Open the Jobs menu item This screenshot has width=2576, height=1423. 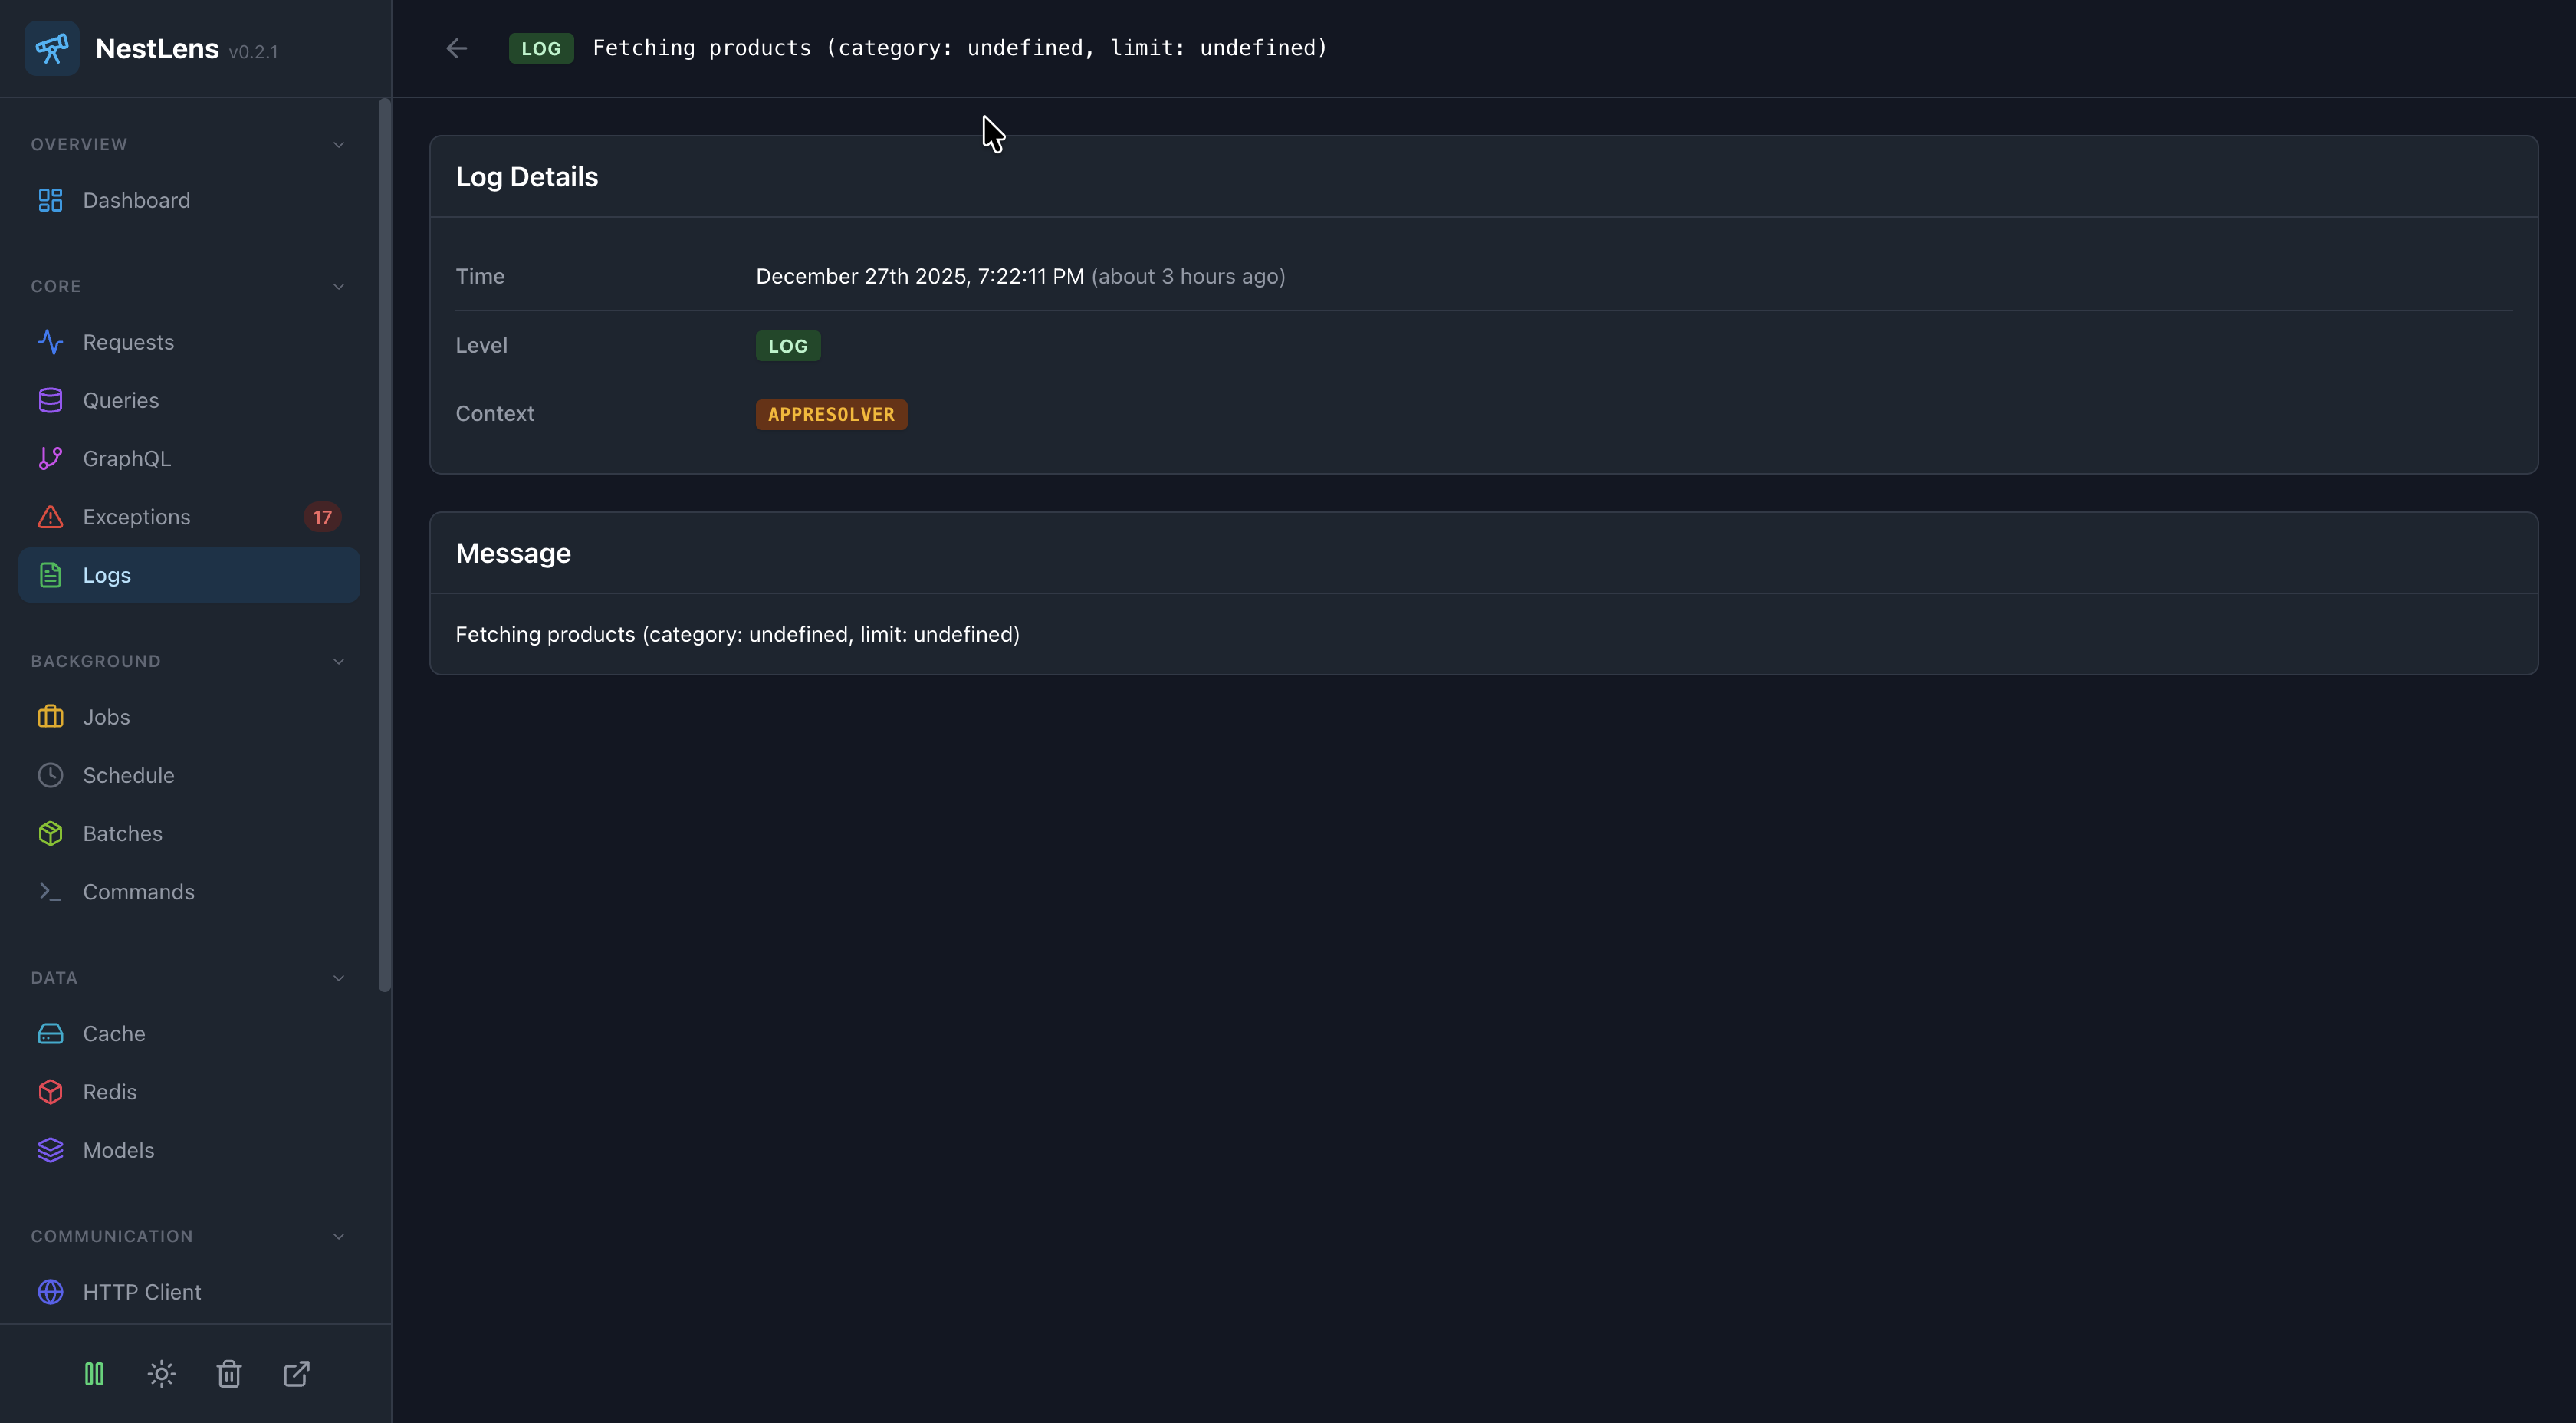pyautogui.click(x=106, y=717)
